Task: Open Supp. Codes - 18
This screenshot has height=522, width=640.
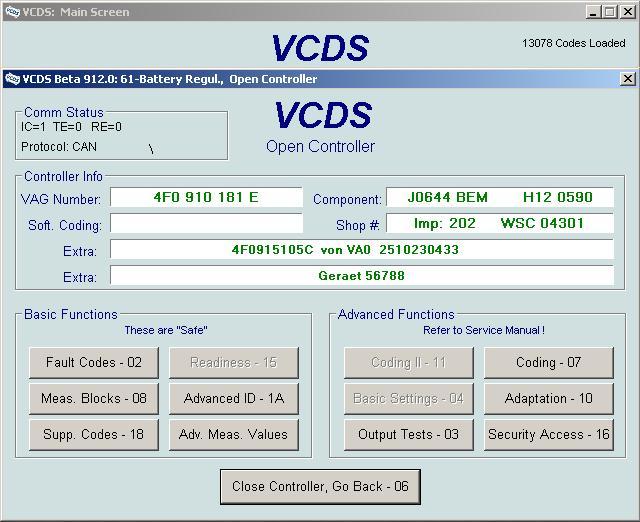Action: 94,435
